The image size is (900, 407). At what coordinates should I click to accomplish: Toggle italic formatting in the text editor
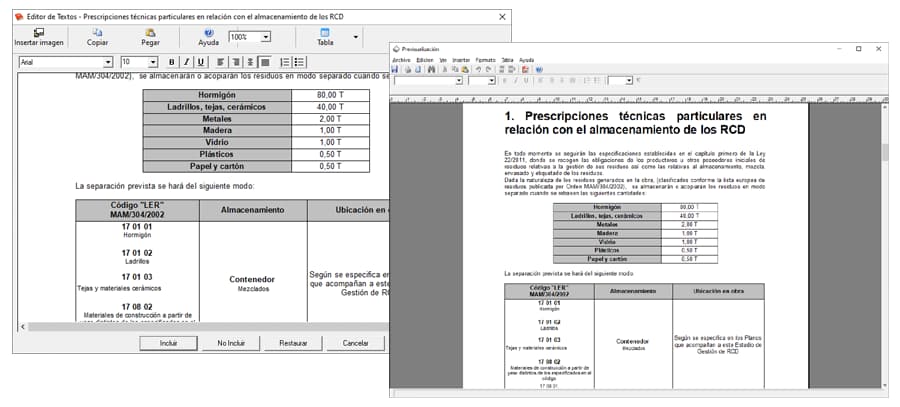click(186, 62)
